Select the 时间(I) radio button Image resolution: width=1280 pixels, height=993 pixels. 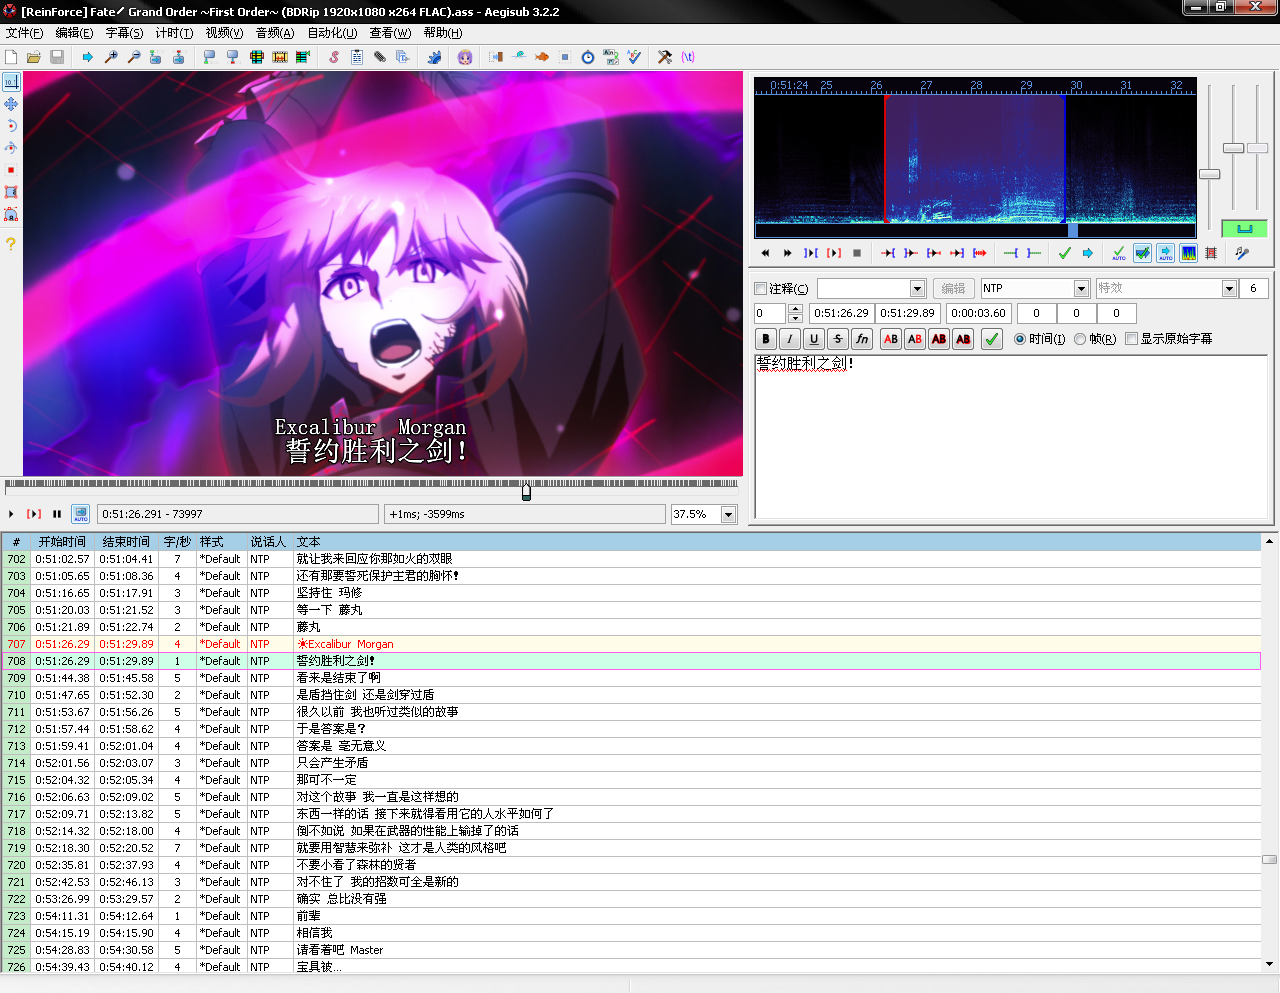click(x=1020, y=339)
